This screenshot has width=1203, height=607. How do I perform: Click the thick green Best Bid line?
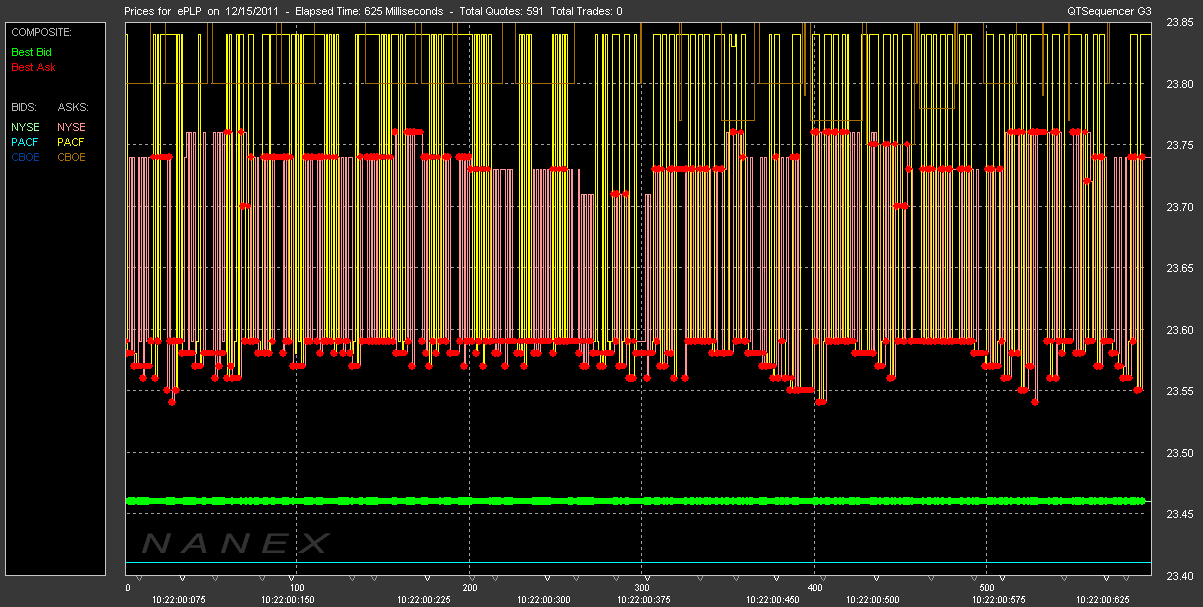click(x=635, y=500)
